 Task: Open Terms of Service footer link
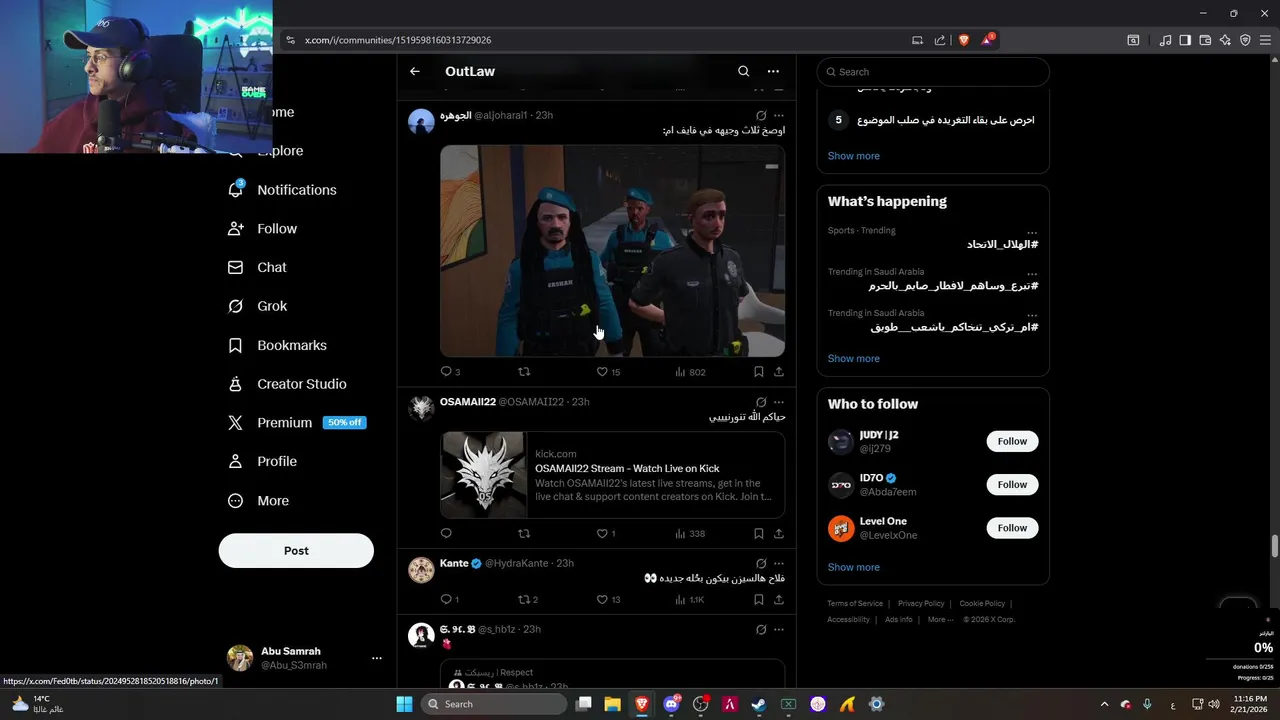point(855,603)
